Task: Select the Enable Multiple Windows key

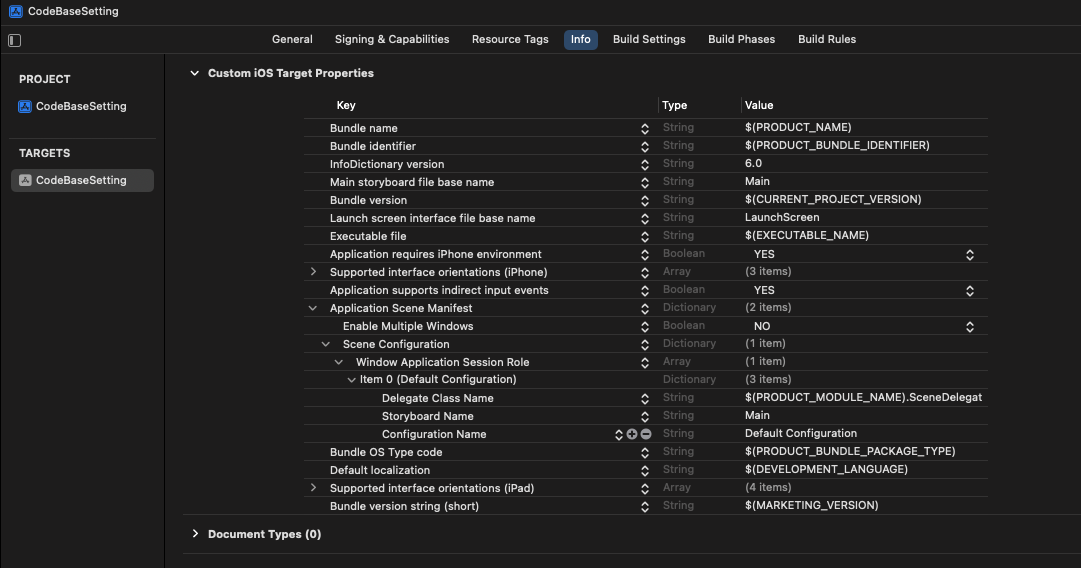Action: point(408,326)
